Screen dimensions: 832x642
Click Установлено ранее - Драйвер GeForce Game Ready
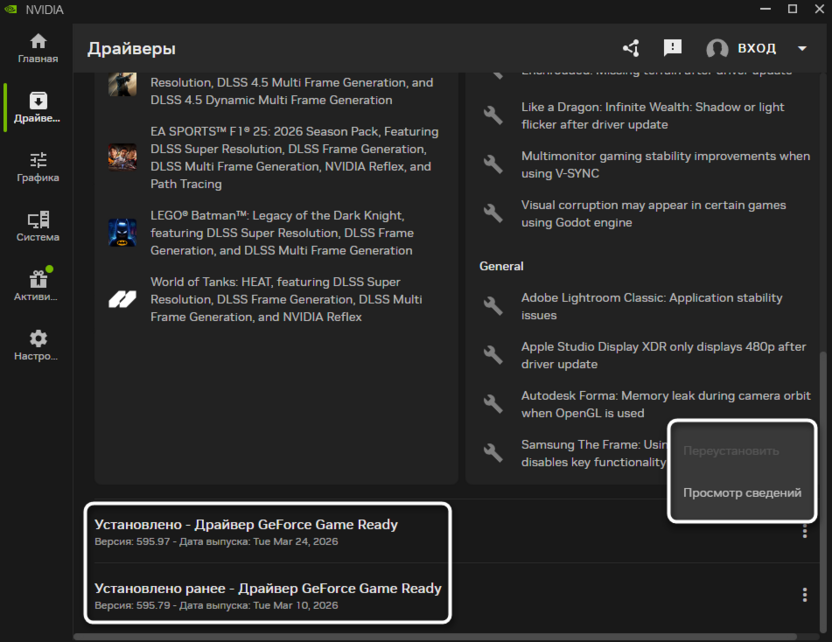pos(268,588)
